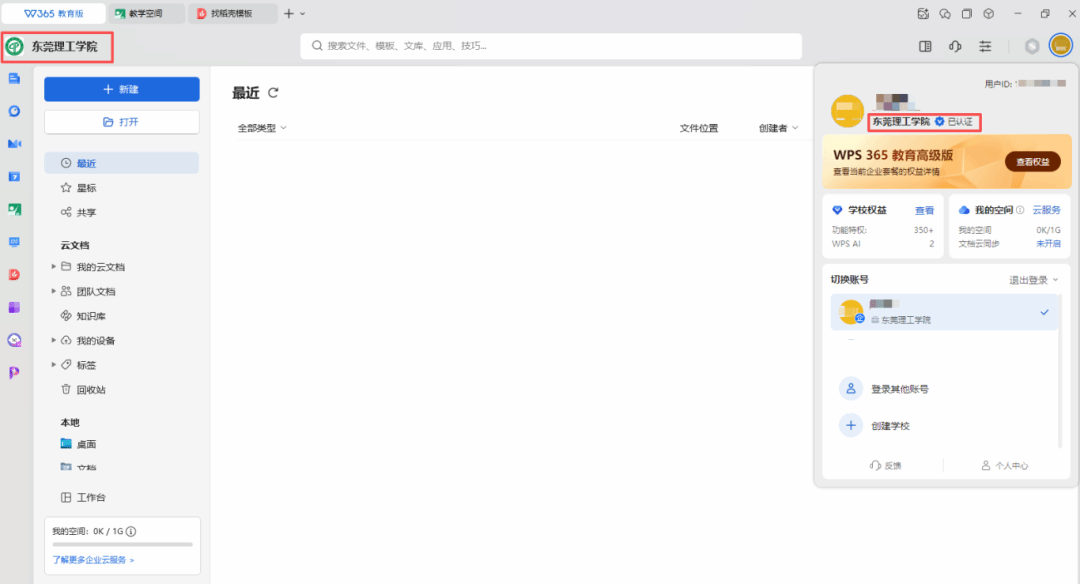The image size is (1080, 584).
Task: Toggle the side panel layout icon
Action: coord(925,46)
